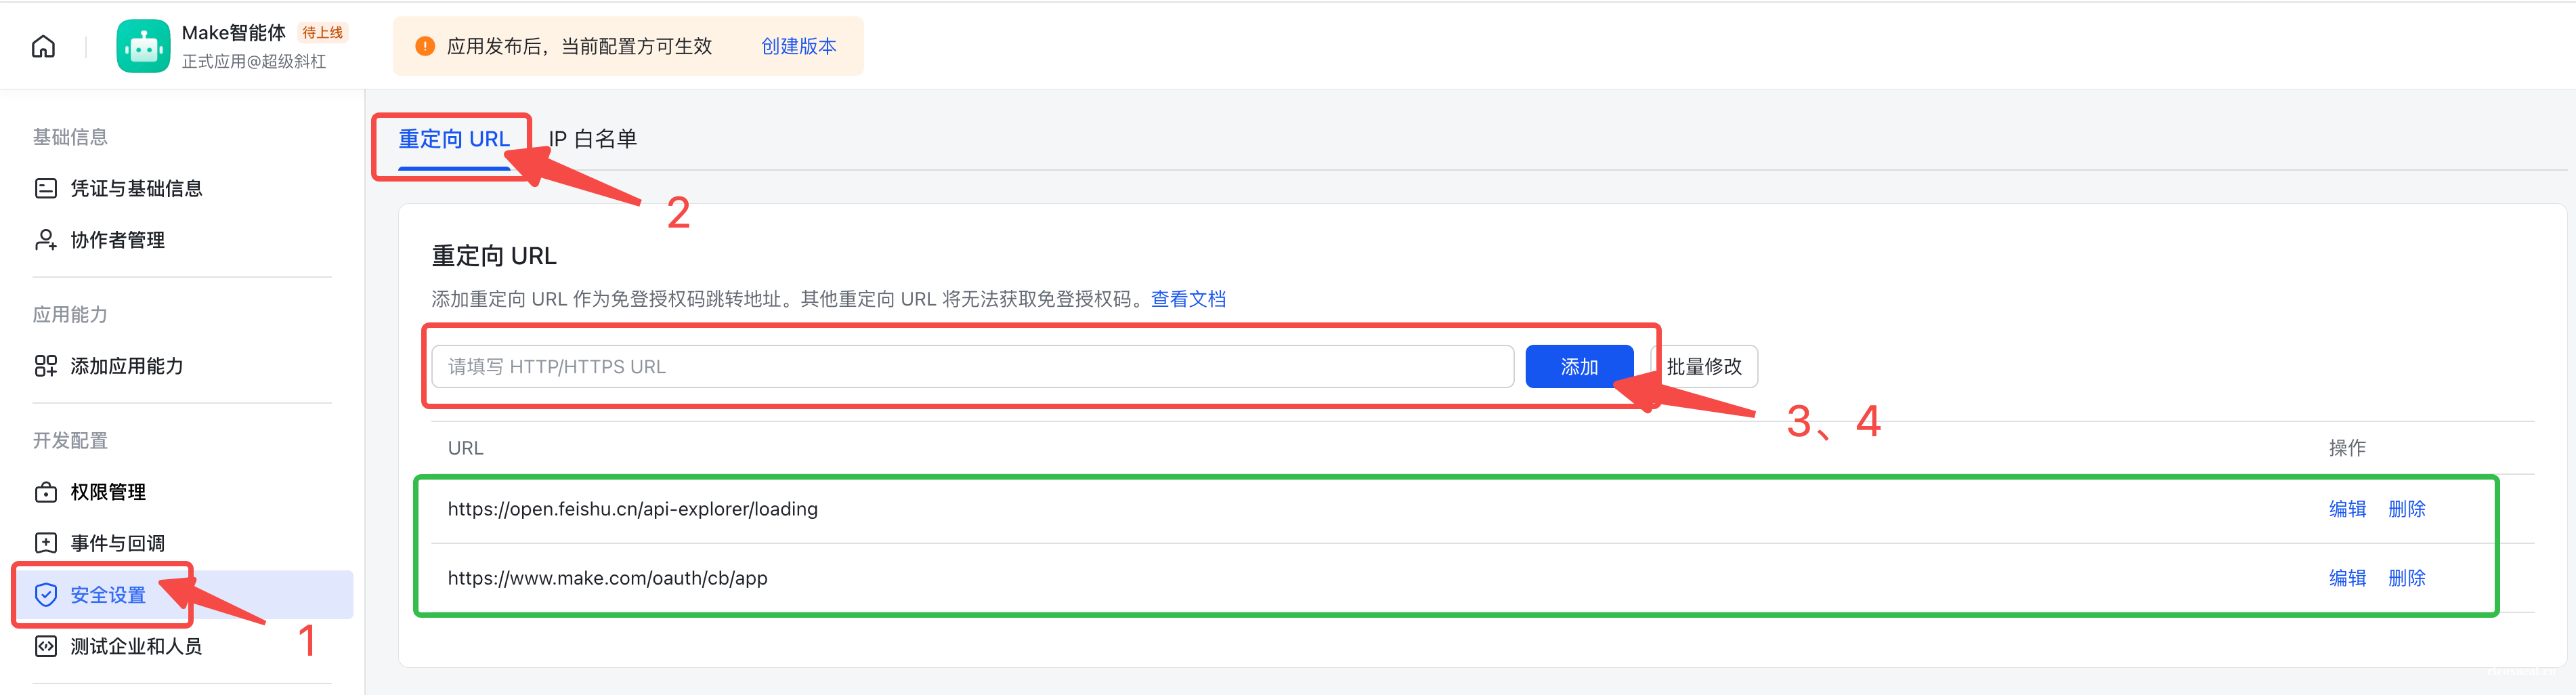Switch to the IP 白名单 tab

592,139
